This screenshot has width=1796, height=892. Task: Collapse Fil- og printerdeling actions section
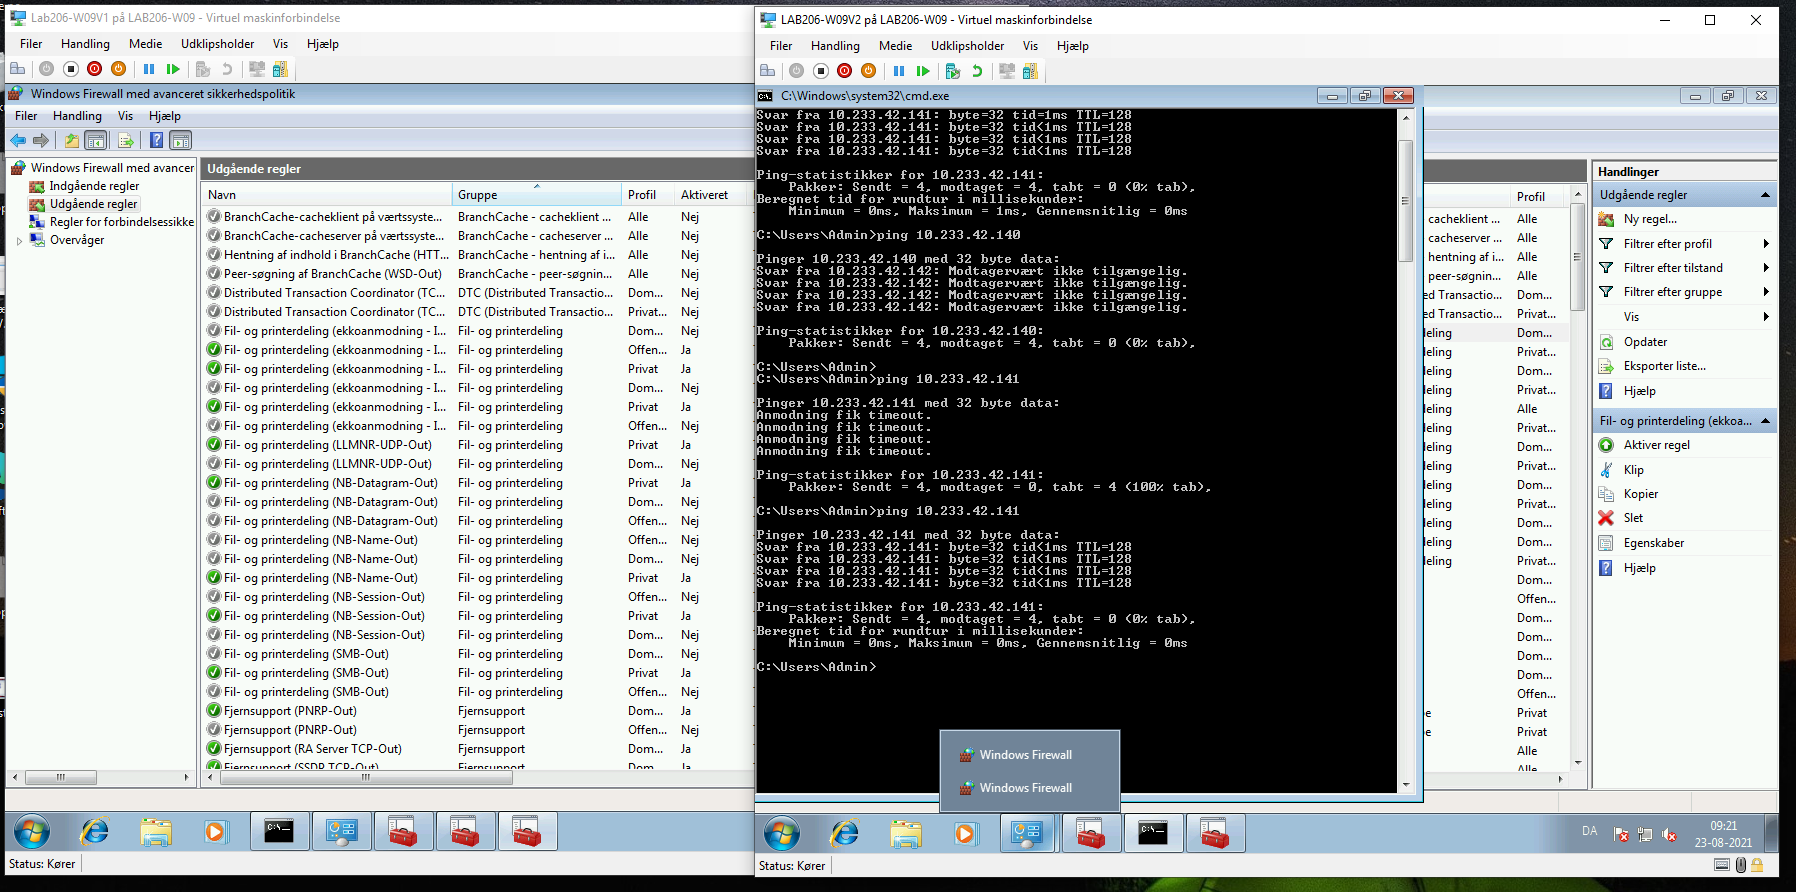[x=1765, y=421]
